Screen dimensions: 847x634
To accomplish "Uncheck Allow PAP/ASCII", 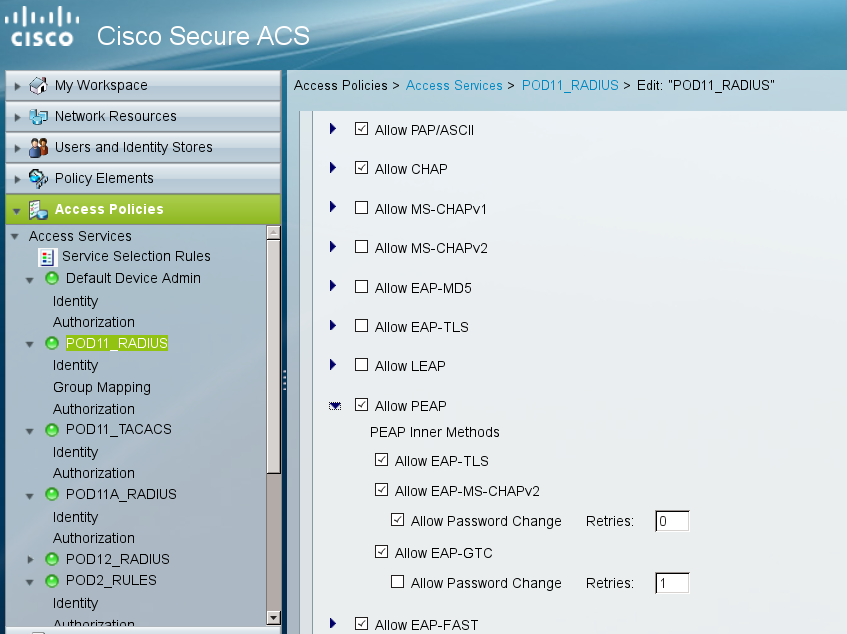I will (x=361, y=129).
